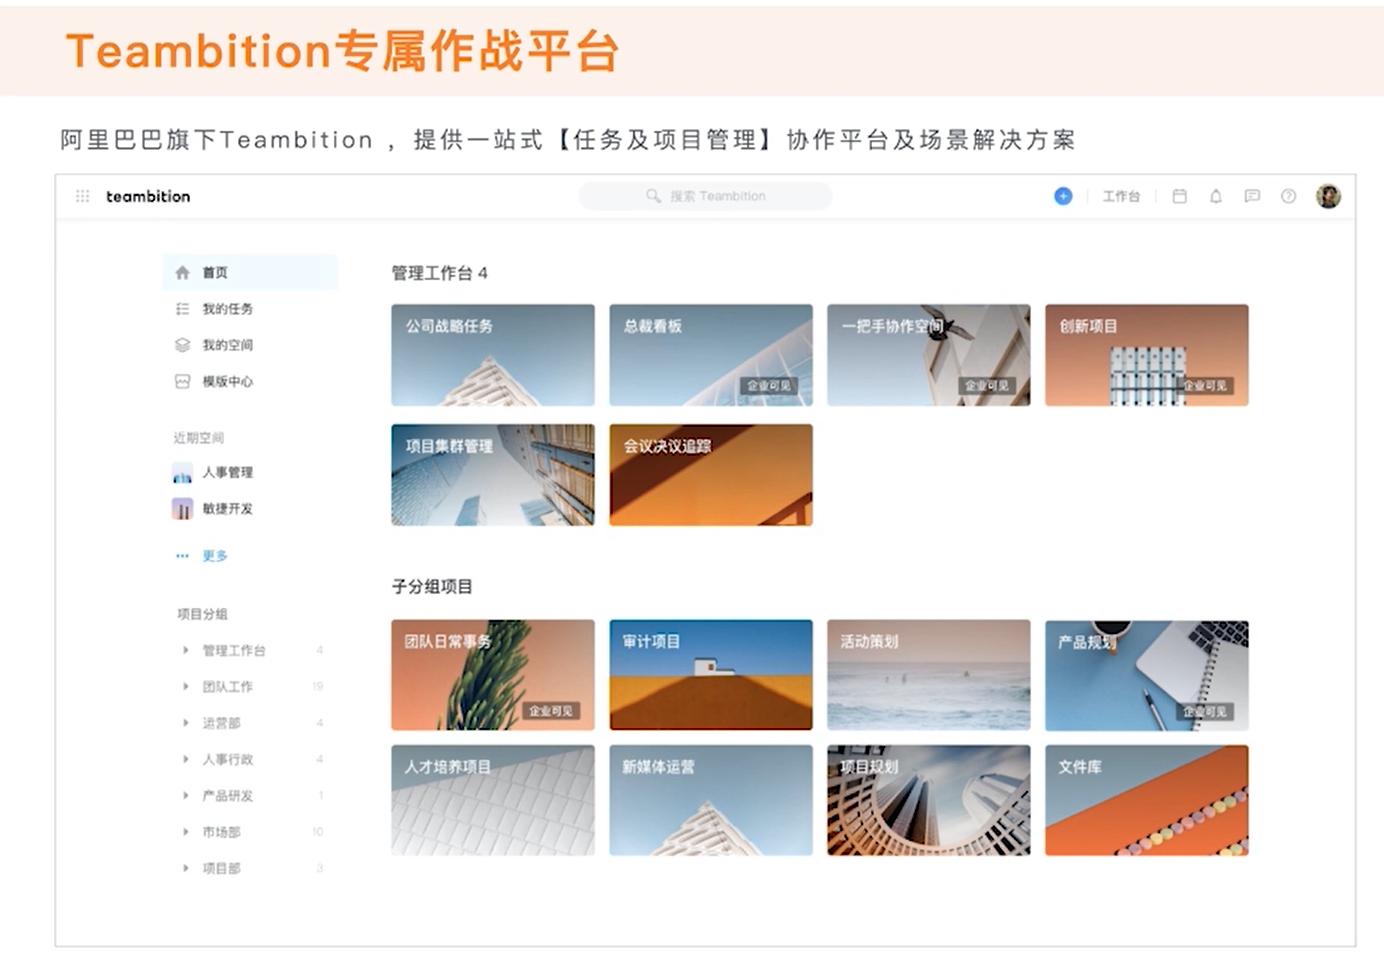1384x953 pixels.
Task: Open the 模版中心 template center
Action: pyautogui.click(x=184, y=381)
